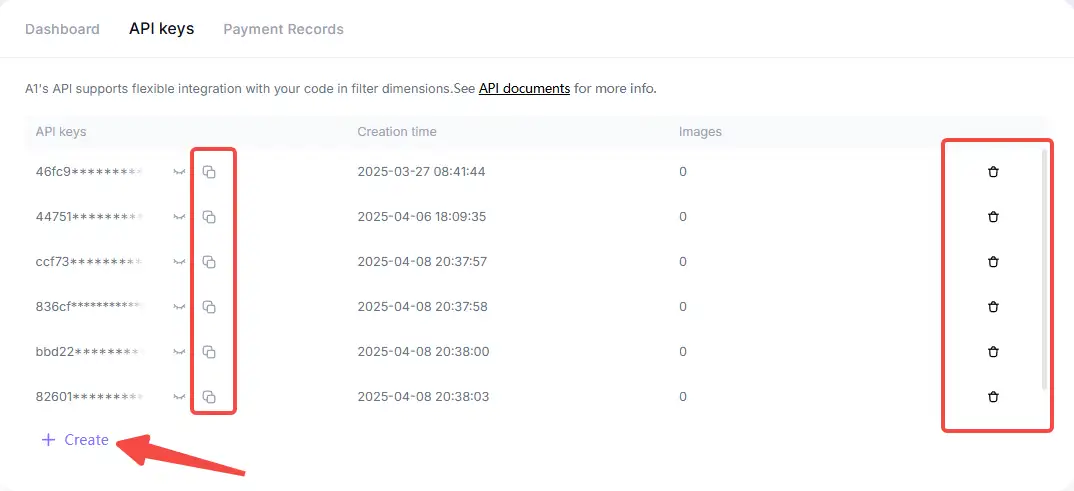Toggle visibility of the bbd22 key

point(180,352)
